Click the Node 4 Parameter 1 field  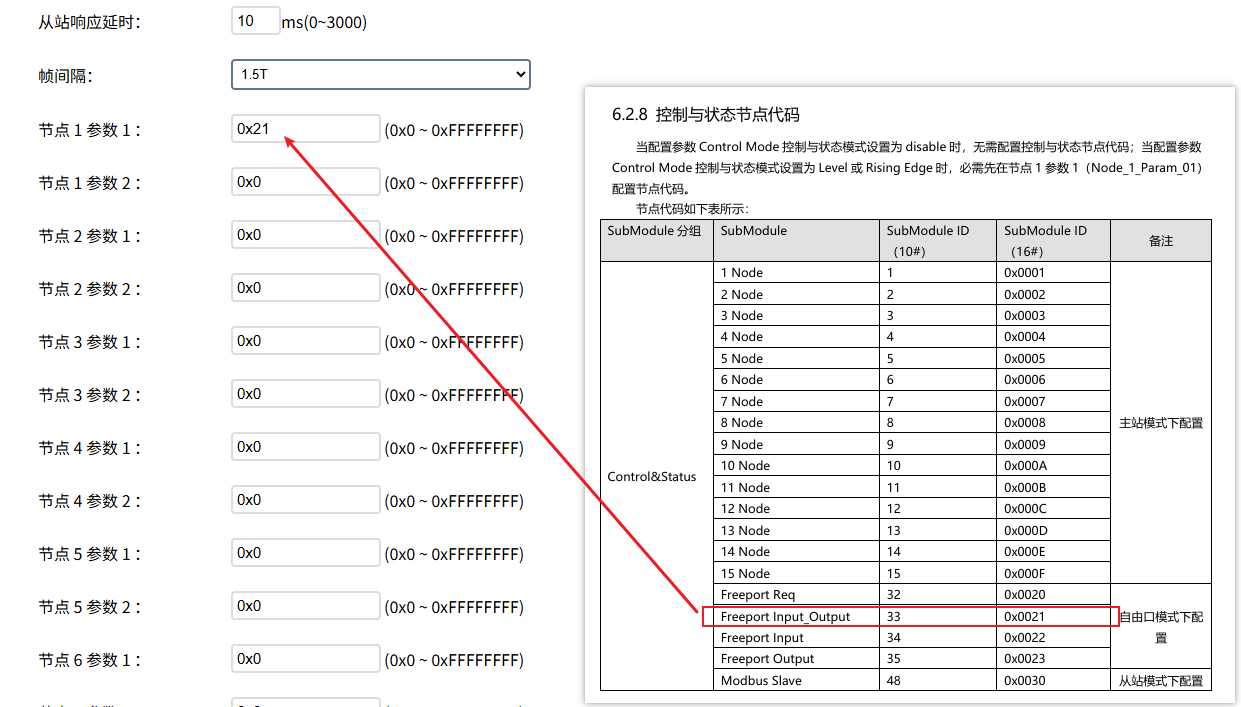click(305, 447)
